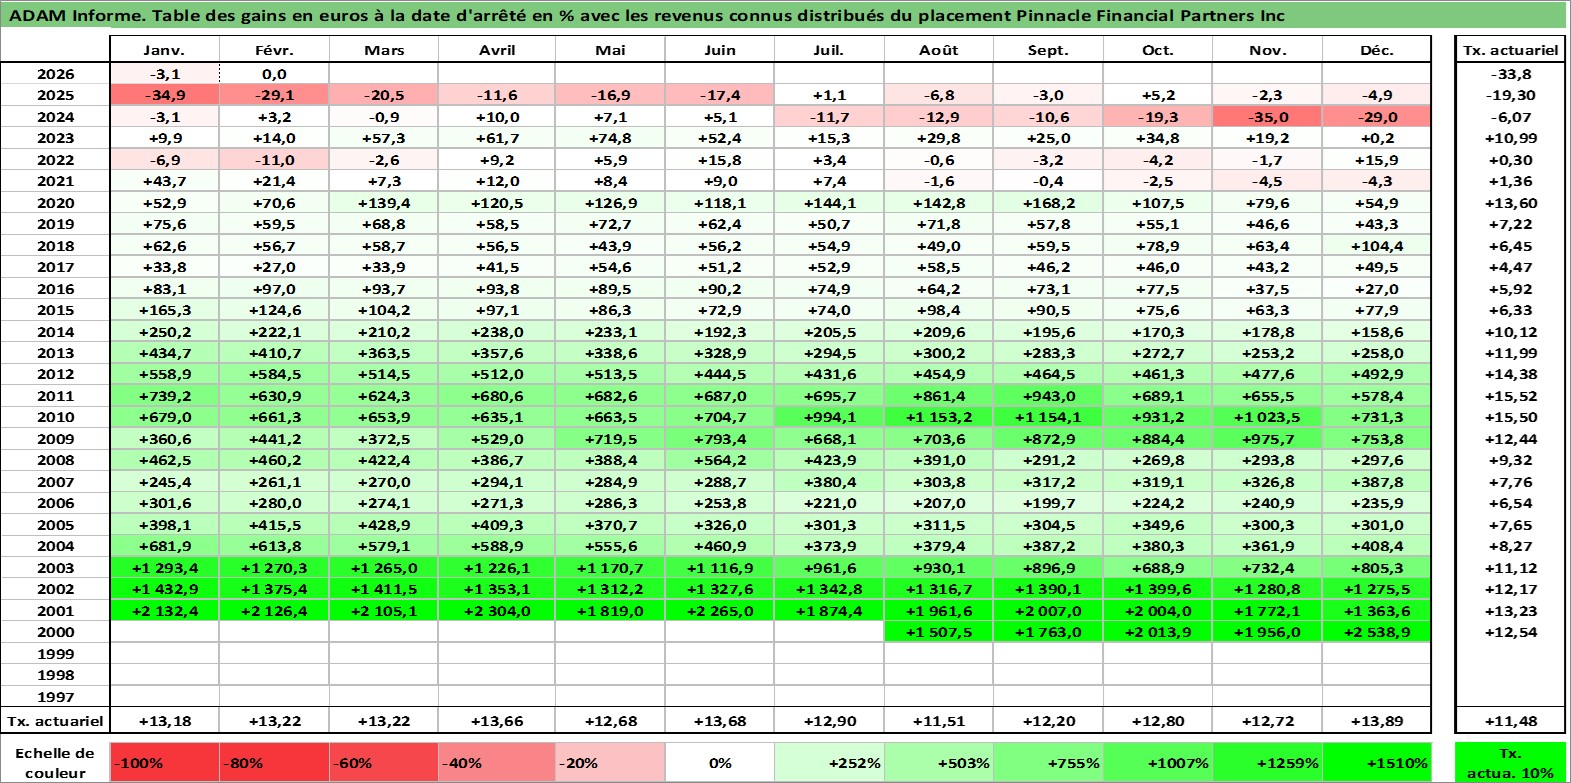Select cell +1 293,4 in the 2003 row
Viewport: 1571px width, 783px height.
pos(164,568)
